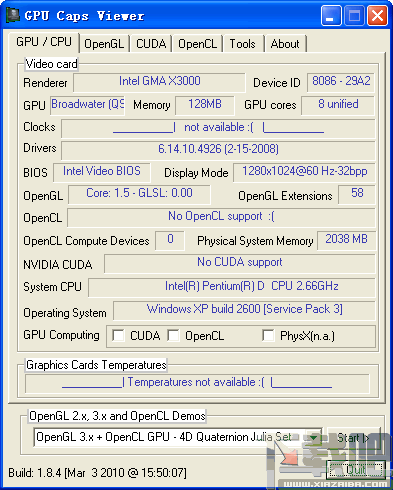Click the Temperatures not available field

click(x=197, y=383)
